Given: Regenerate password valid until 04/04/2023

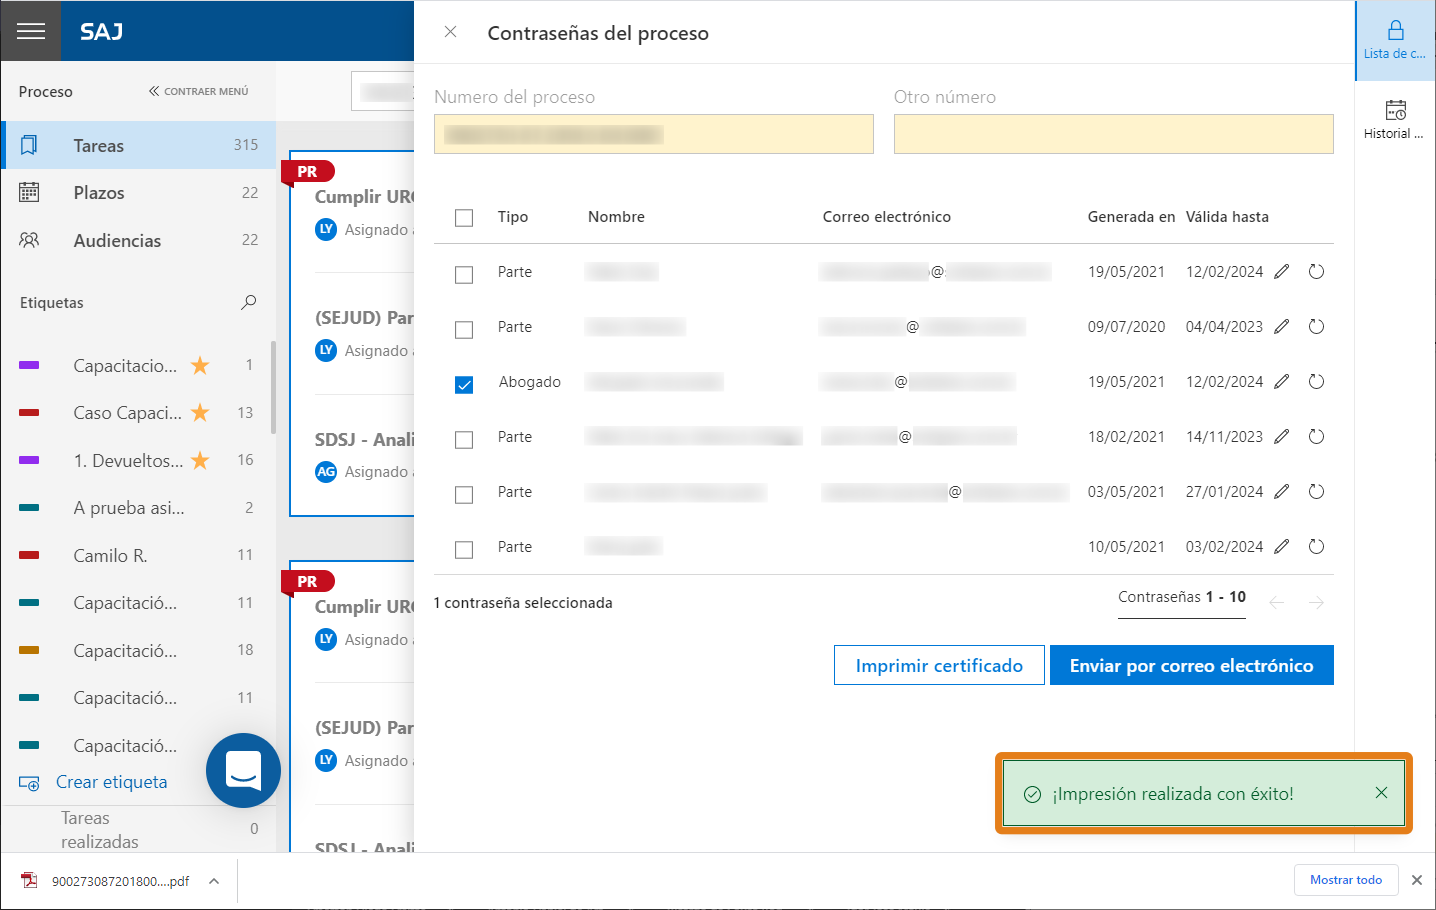Looking at the screenshot, I should pos(1316,327).
